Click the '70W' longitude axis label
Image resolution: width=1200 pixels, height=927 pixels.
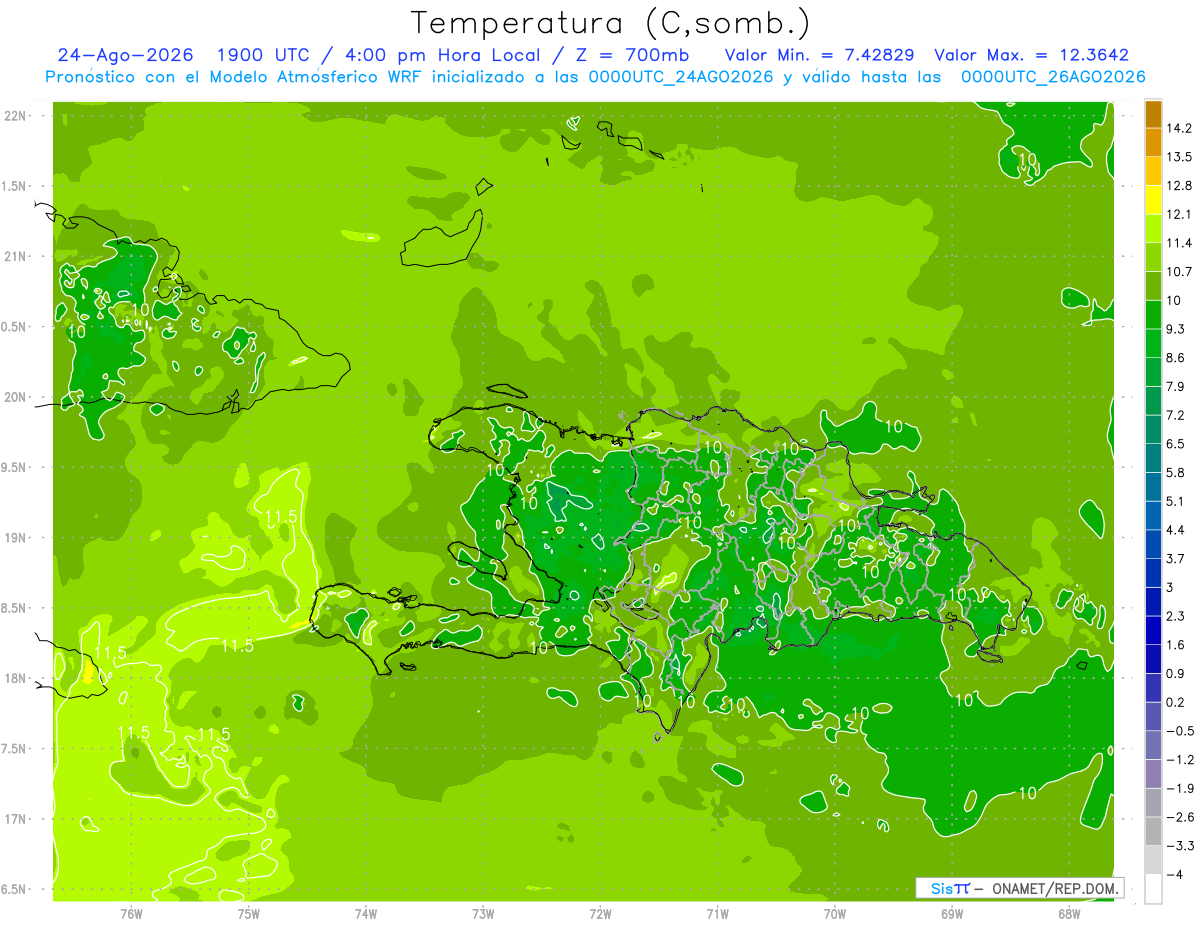(x=835, y=914)
